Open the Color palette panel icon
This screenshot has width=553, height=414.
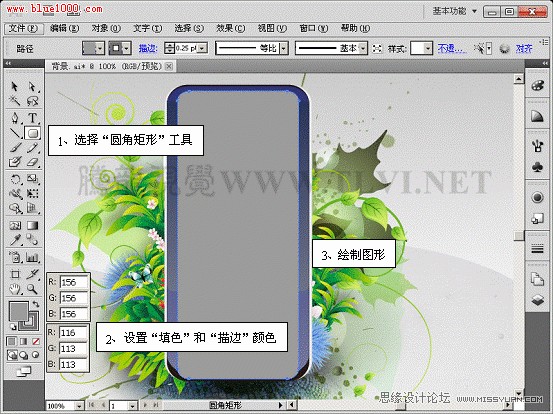(x=537, y=86)
